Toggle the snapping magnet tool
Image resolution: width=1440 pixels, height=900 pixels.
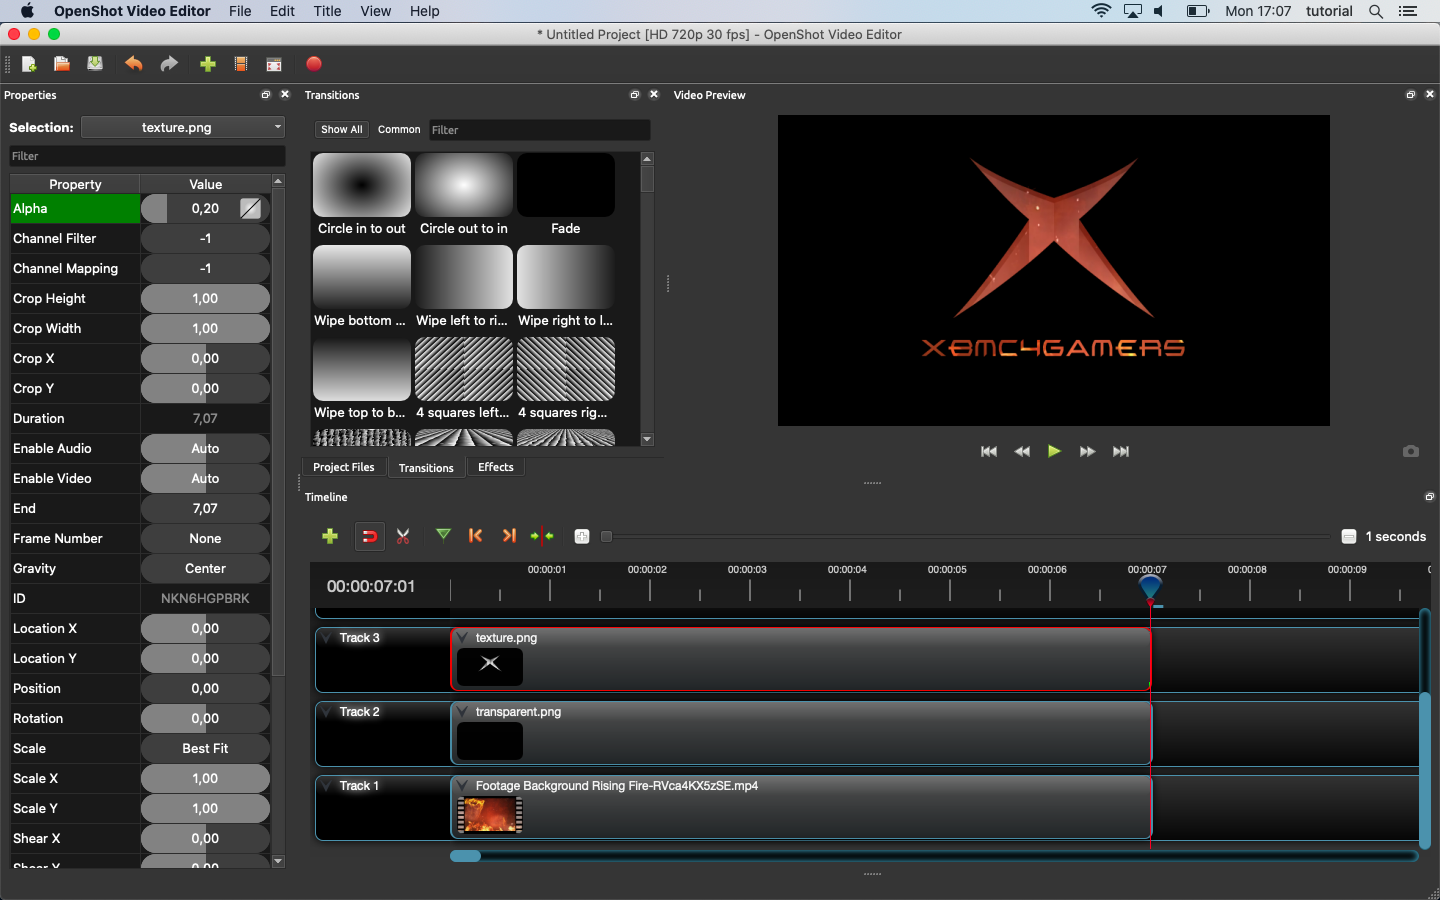369,536
